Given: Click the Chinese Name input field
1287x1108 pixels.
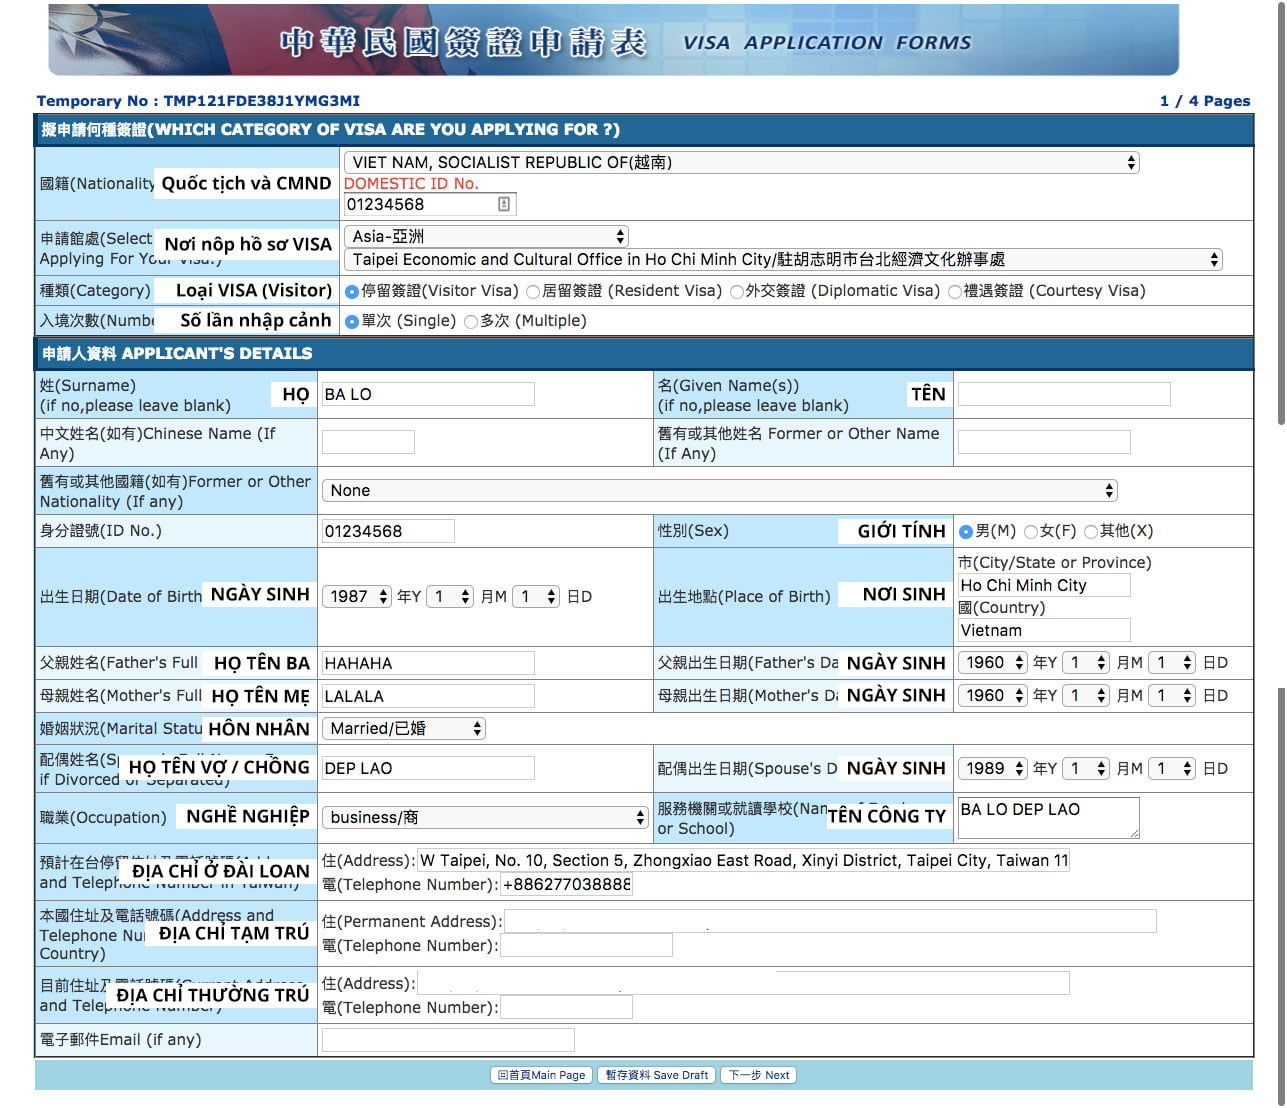Looking at the screenshot, I should (x=368, y=442).
